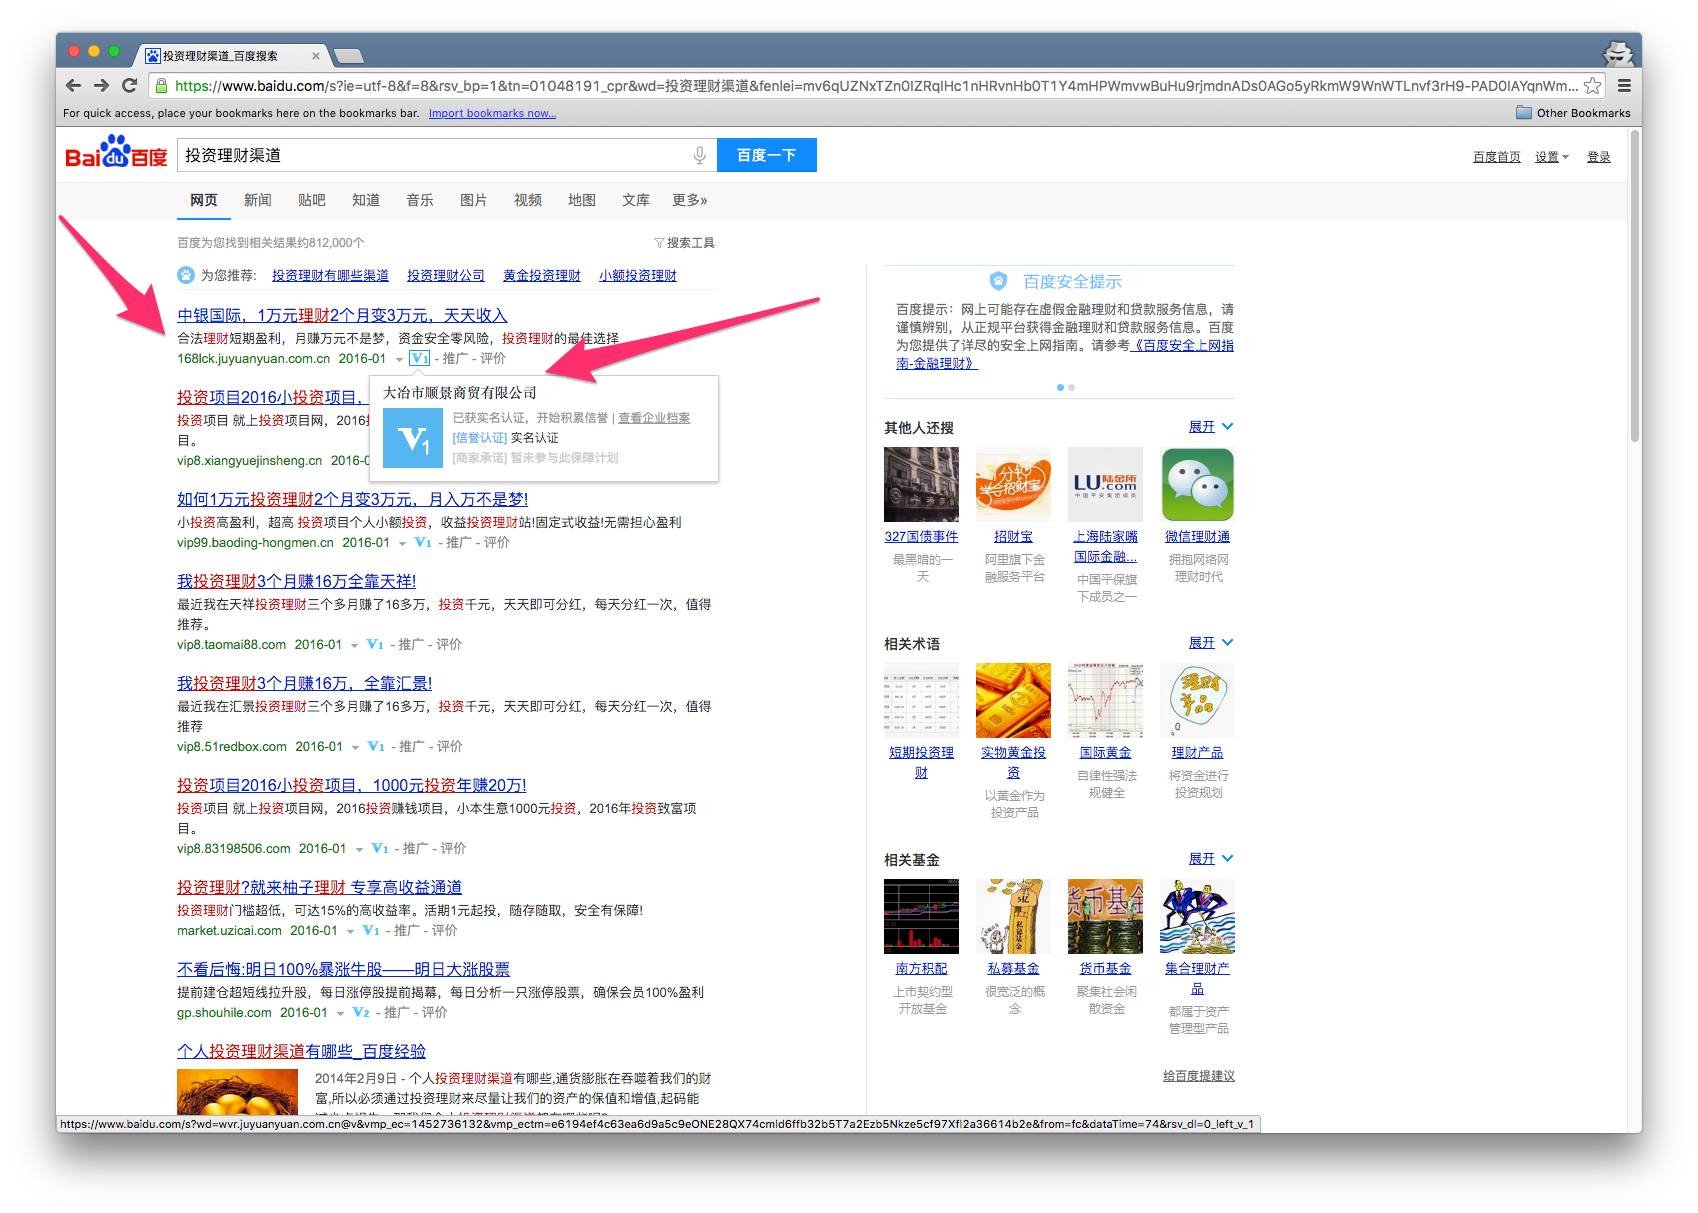The height and width of the screenshot is (1213, 1698).
Task: Click the V1 badge beside vip8.51redbox.com
Action: pyautogui.click(x=376, y=746)
